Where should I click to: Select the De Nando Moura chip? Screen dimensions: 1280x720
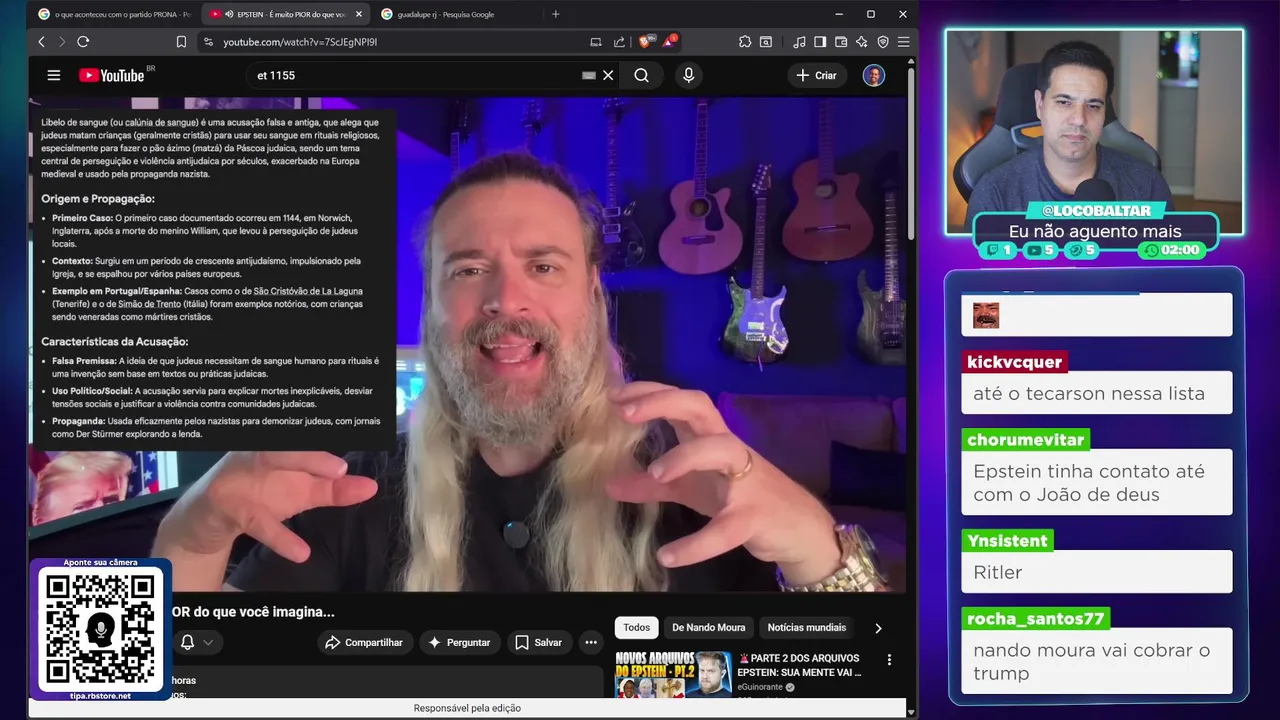pyautogui.click(x=709, y=628)
